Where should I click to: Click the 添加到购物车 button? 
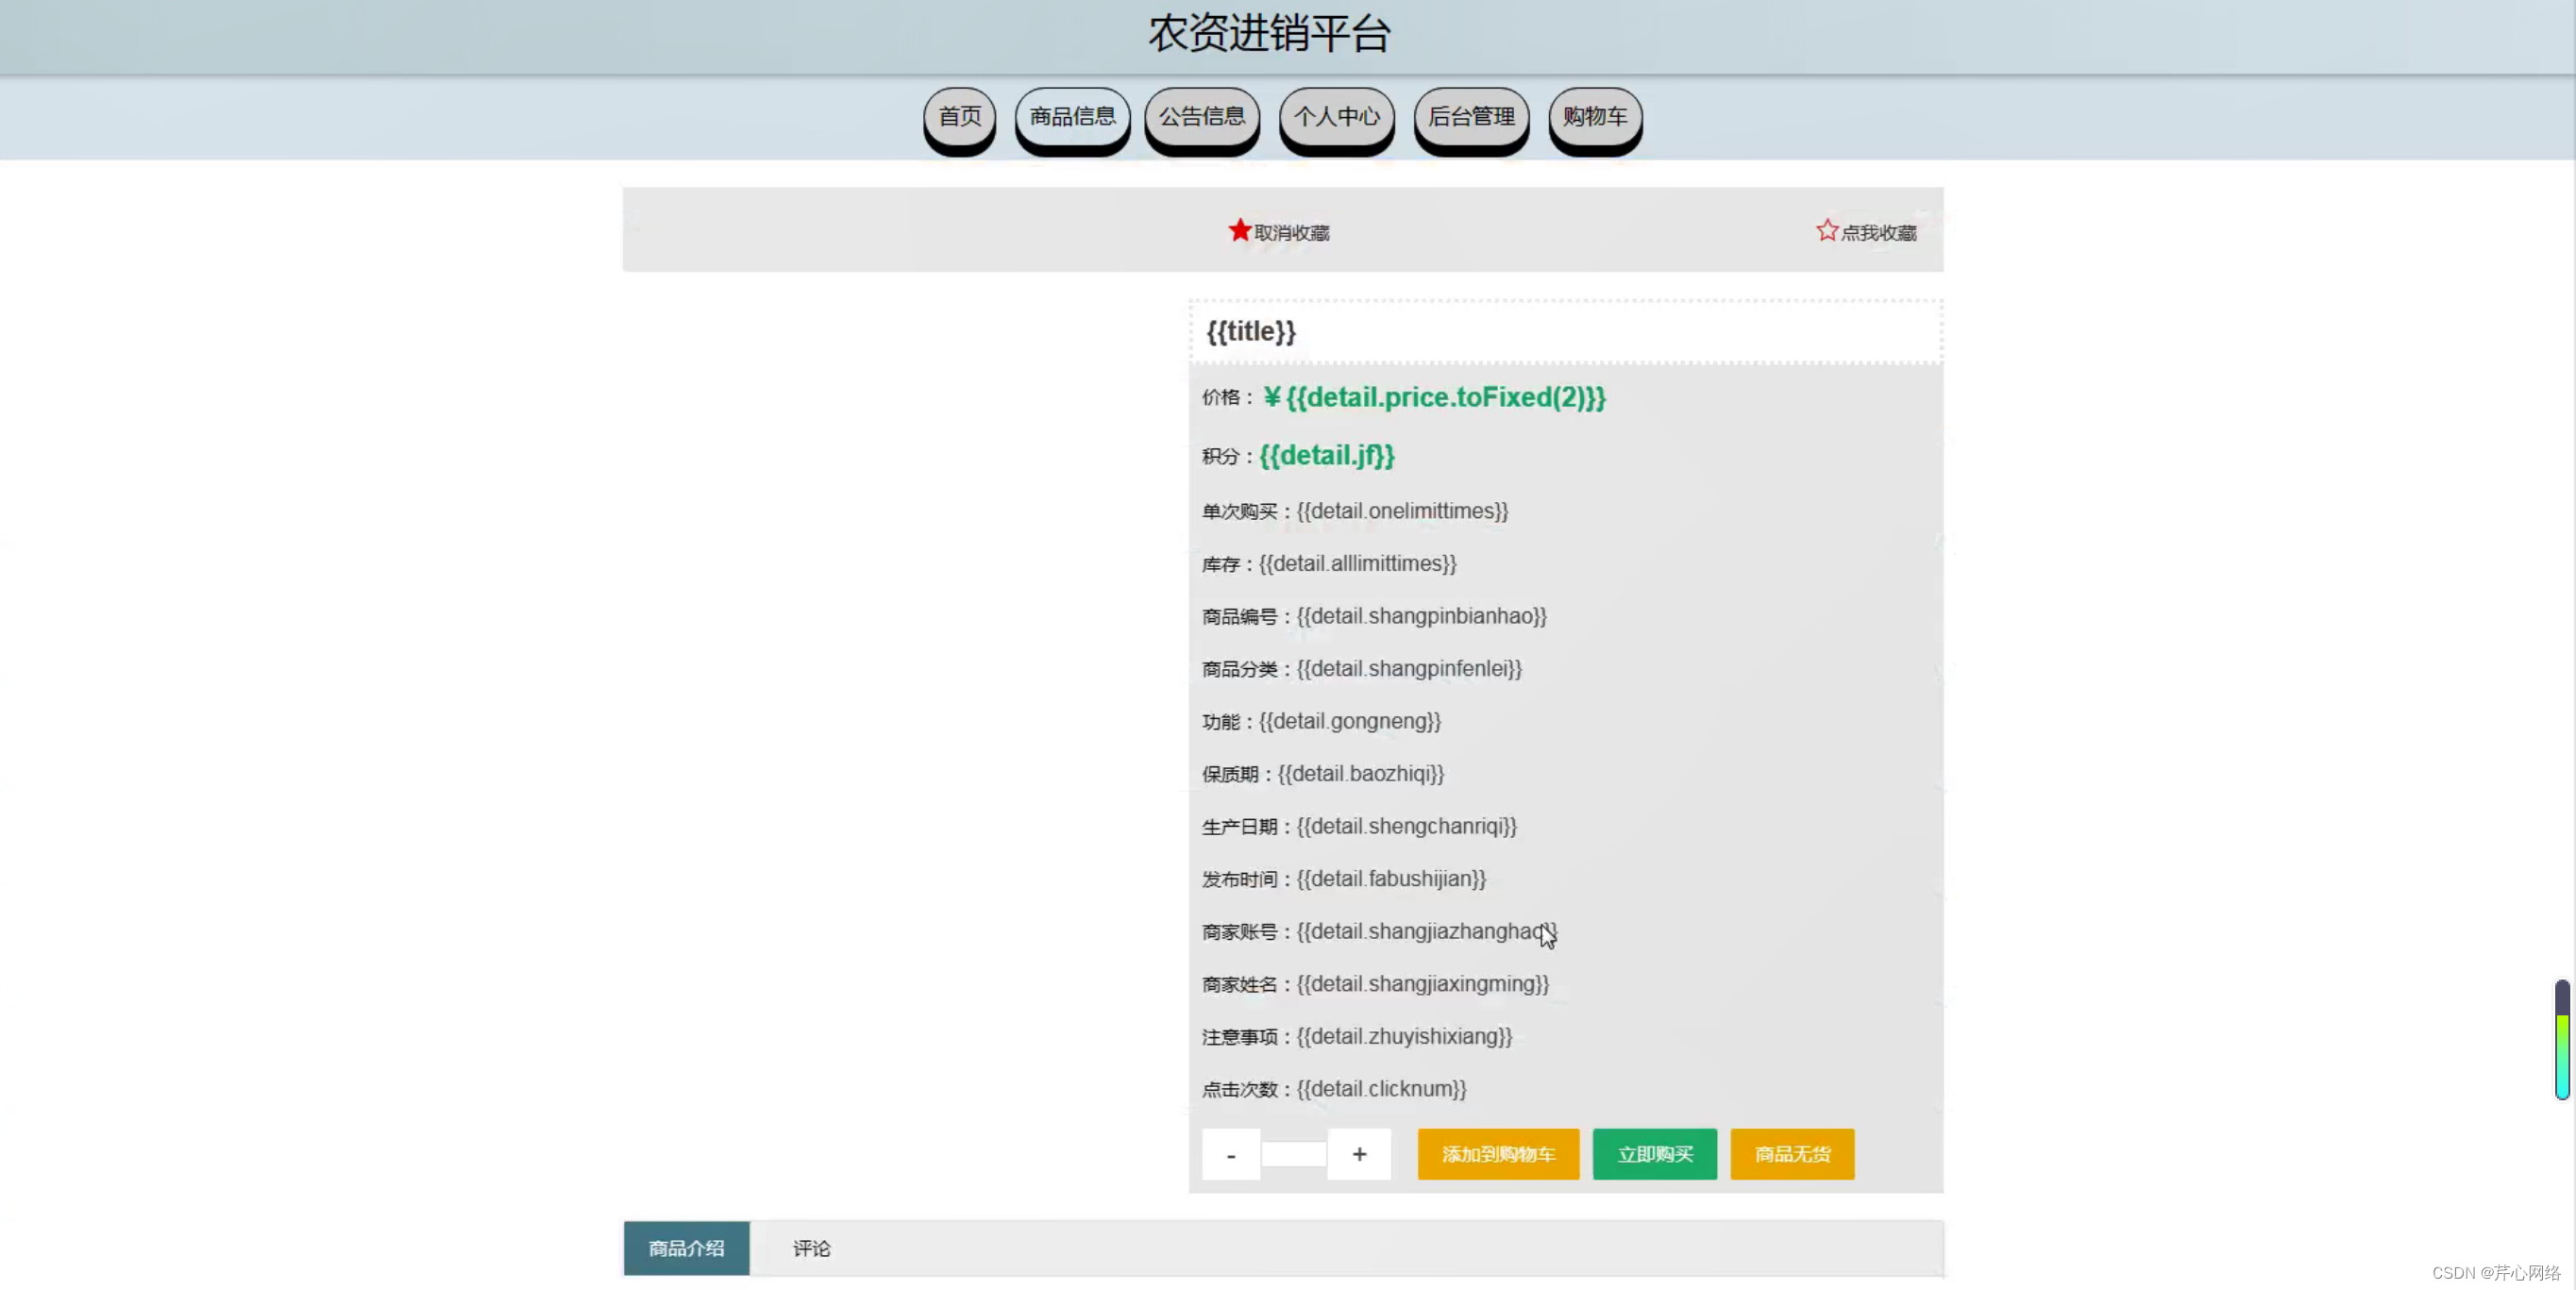tap(1498, 1154)
